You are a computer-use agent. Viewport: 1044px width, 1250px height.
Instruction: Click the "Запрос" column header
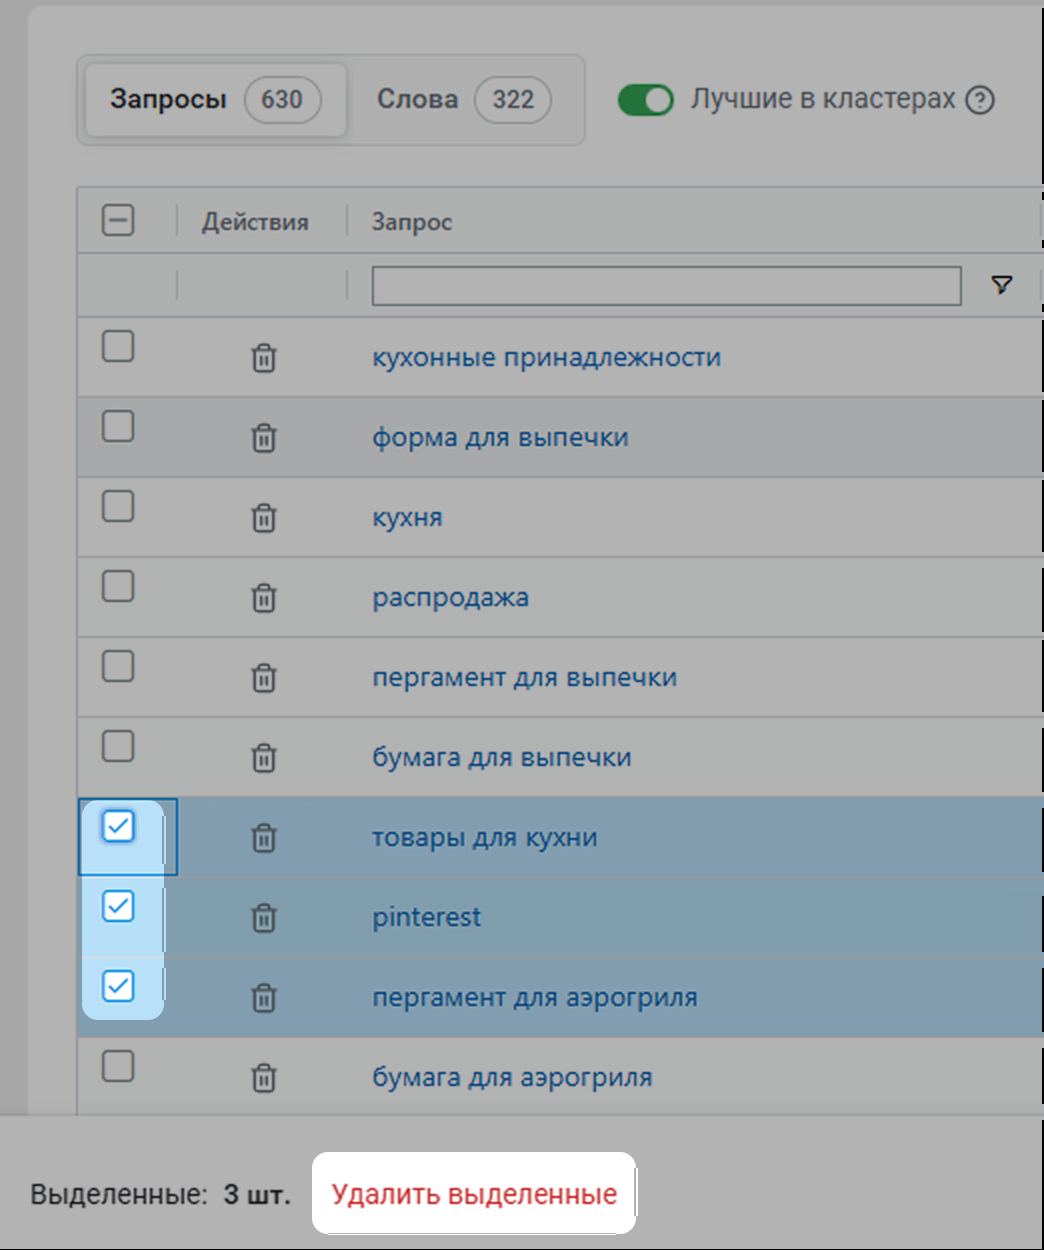(412, 222)
